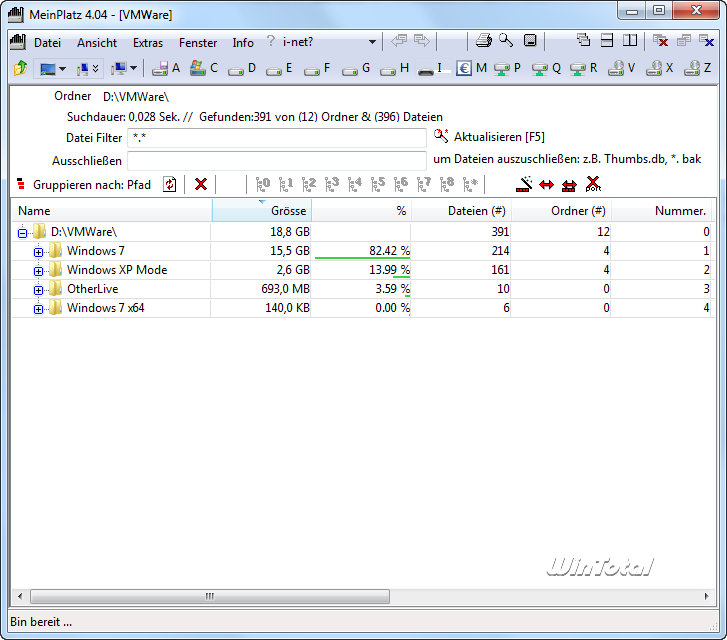The height and width of the screenshot is (640, 727).
Task: Expand the Windows 7 x64 folder
Action: (x=38, y=309)
